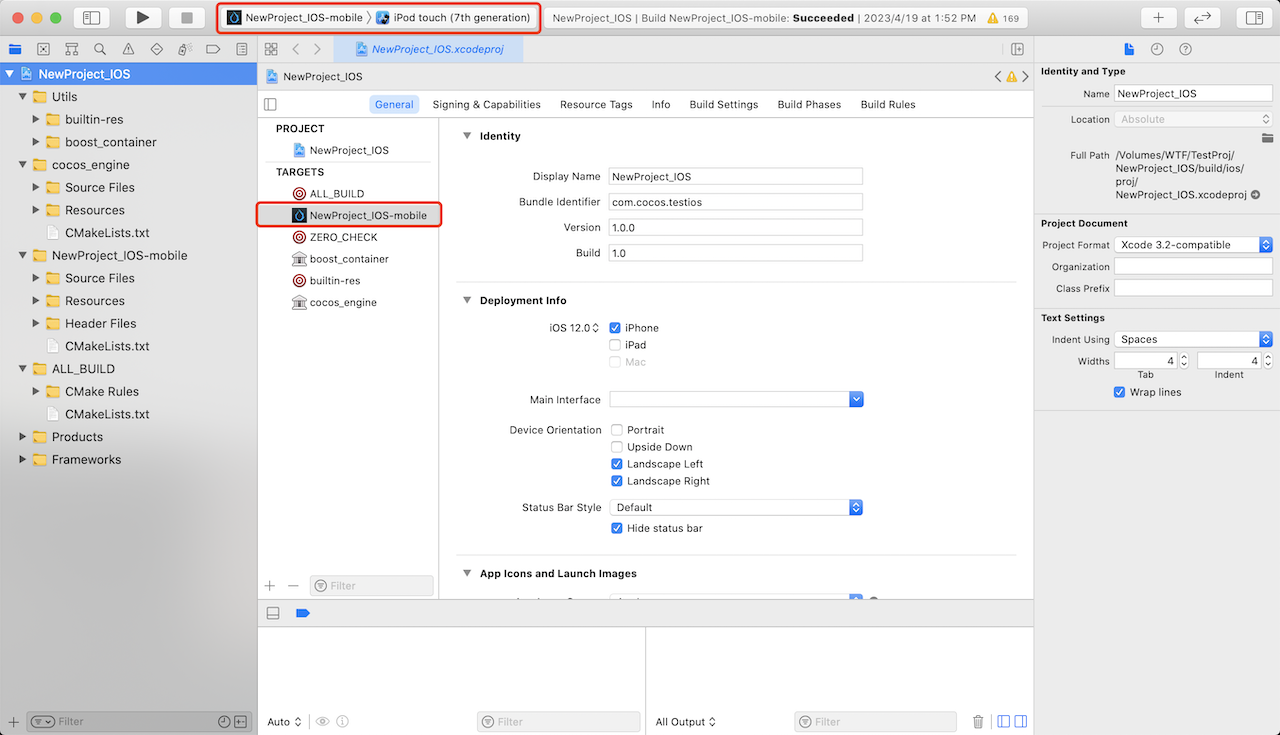Screen dimensions: 1280x735
Task: Open the Source Control navigator
Action: (x=43, y=49)
